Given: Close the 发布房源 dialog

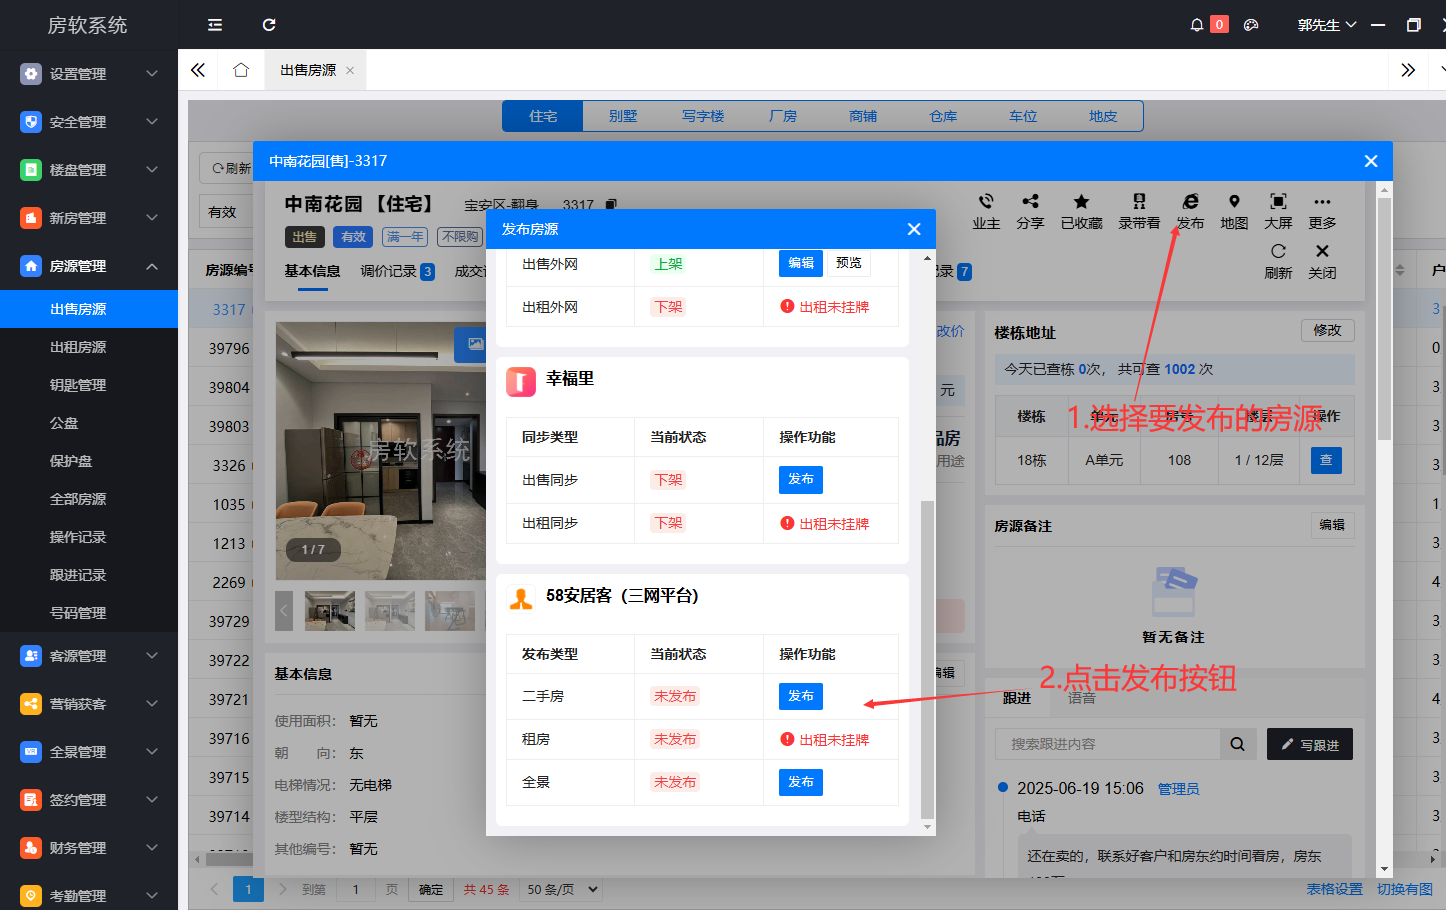Looking at the screenshot, I should click(x=914, y=229).
